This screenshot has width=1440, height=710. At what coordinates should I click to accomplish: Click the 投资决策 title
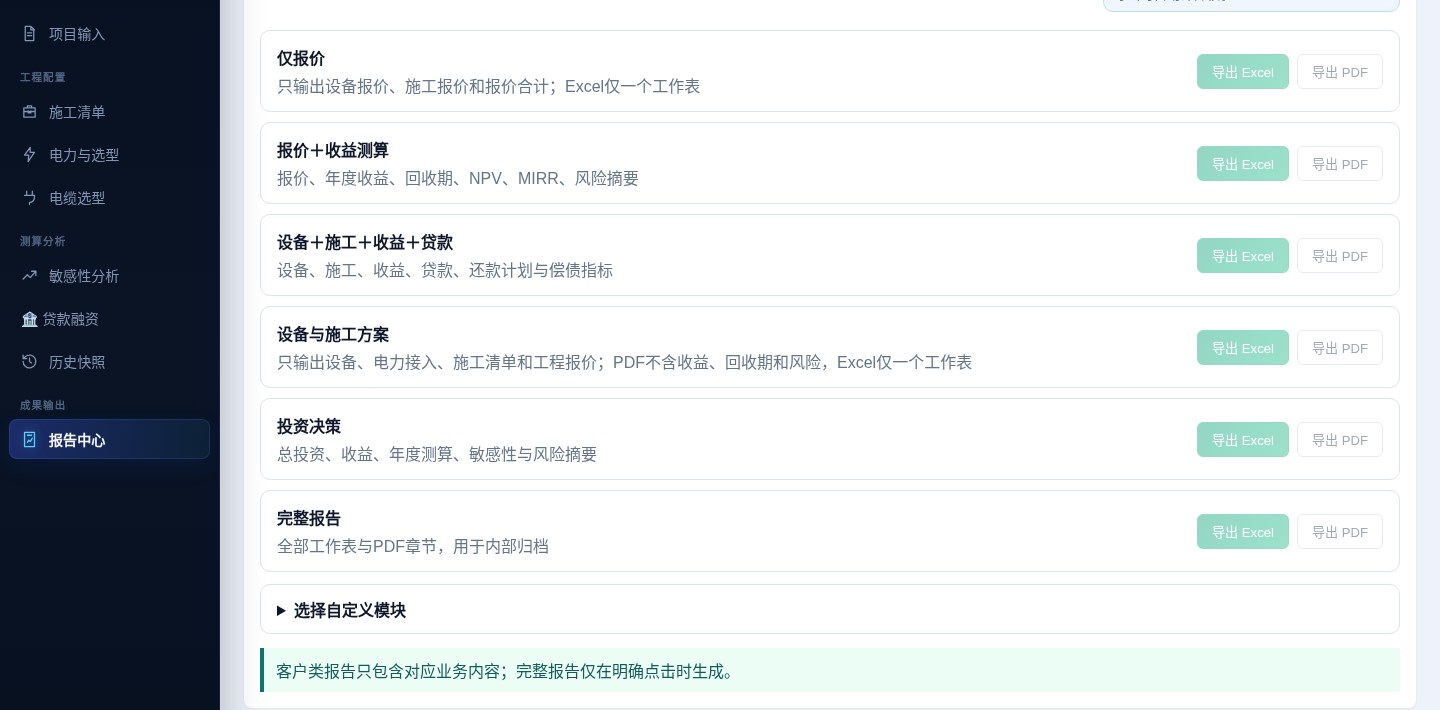tap(309, 427)
